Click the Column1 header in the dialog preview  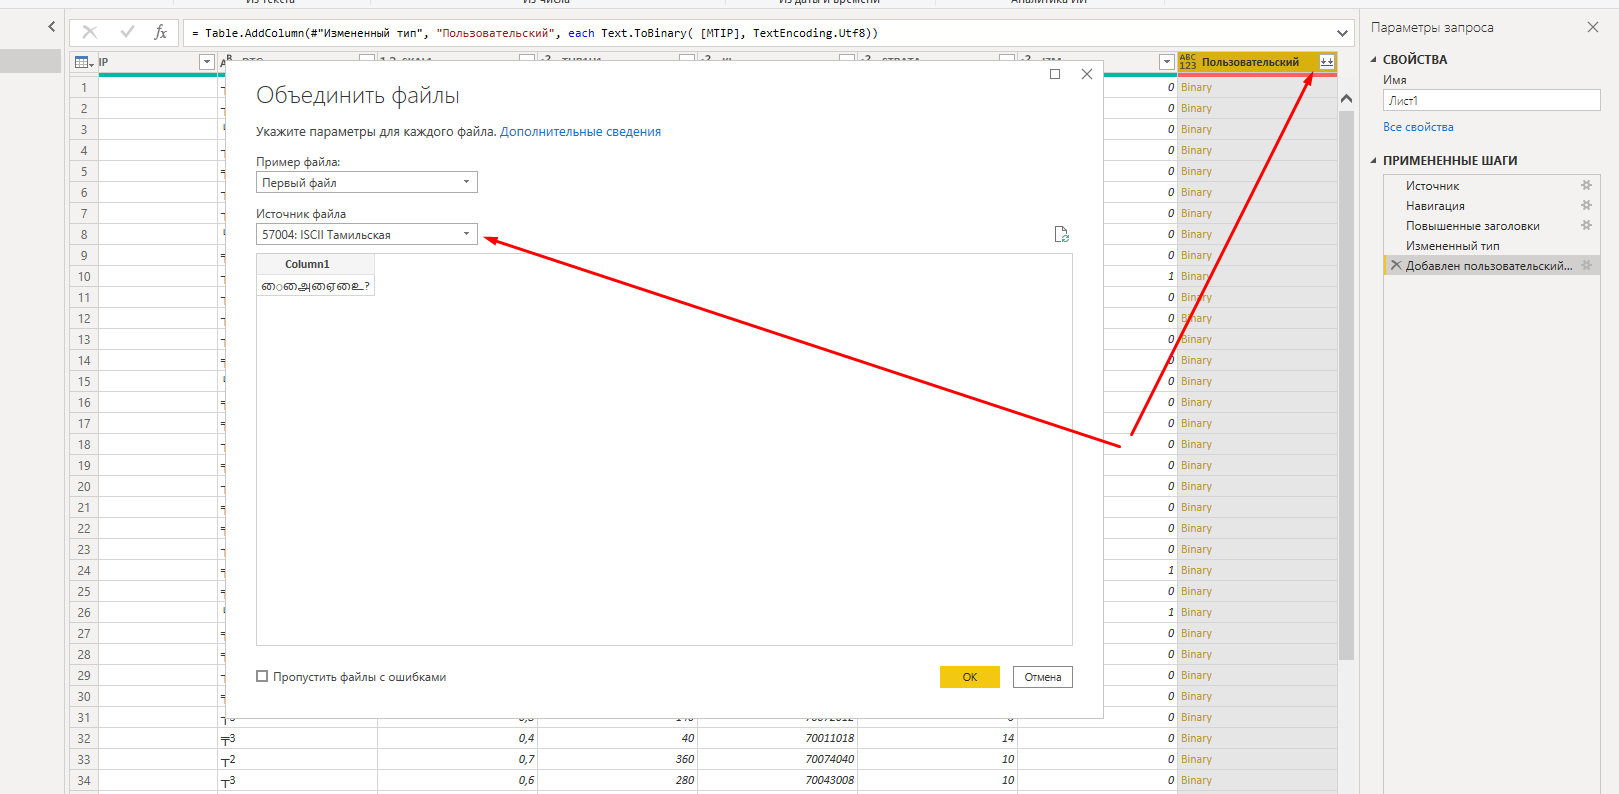[315, 264]
